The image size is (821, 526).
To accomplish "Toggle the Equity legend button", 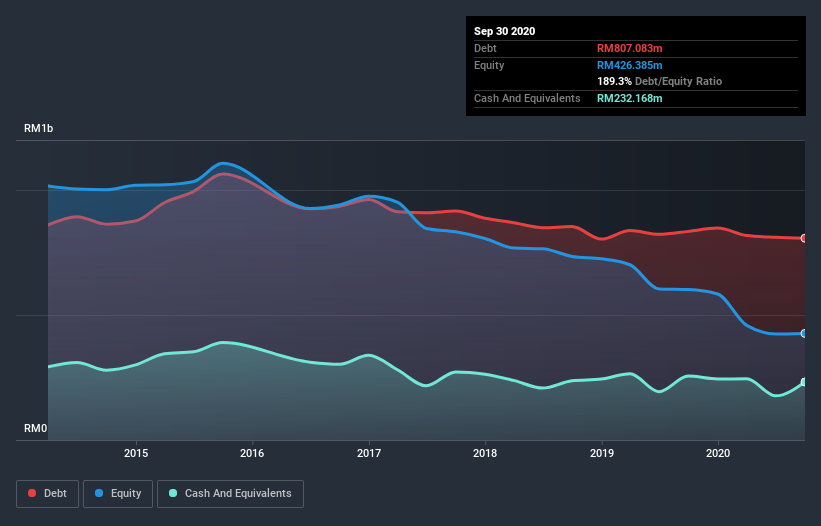I will (118, 494).
